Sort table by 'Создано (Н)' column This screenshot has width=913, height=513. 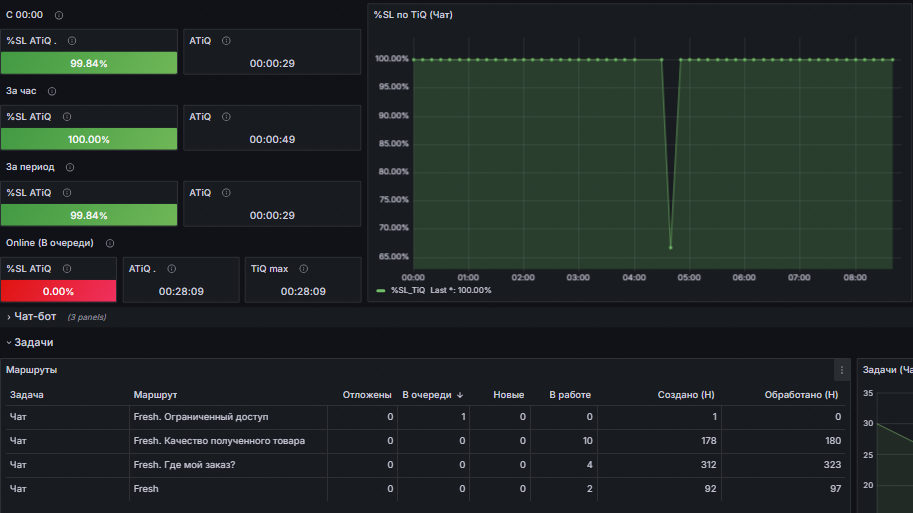pos(686,395)
